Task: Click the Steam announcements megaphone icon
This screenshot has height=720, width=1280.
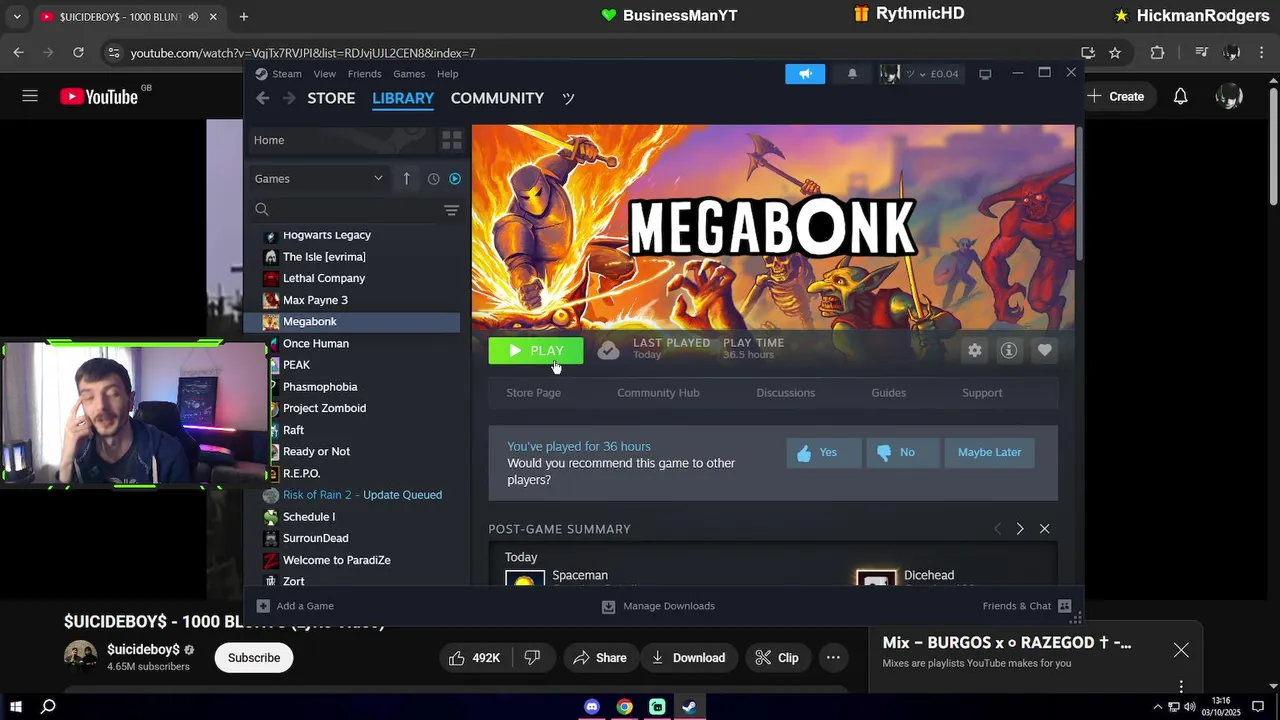Action: click(x=805, y=74)
